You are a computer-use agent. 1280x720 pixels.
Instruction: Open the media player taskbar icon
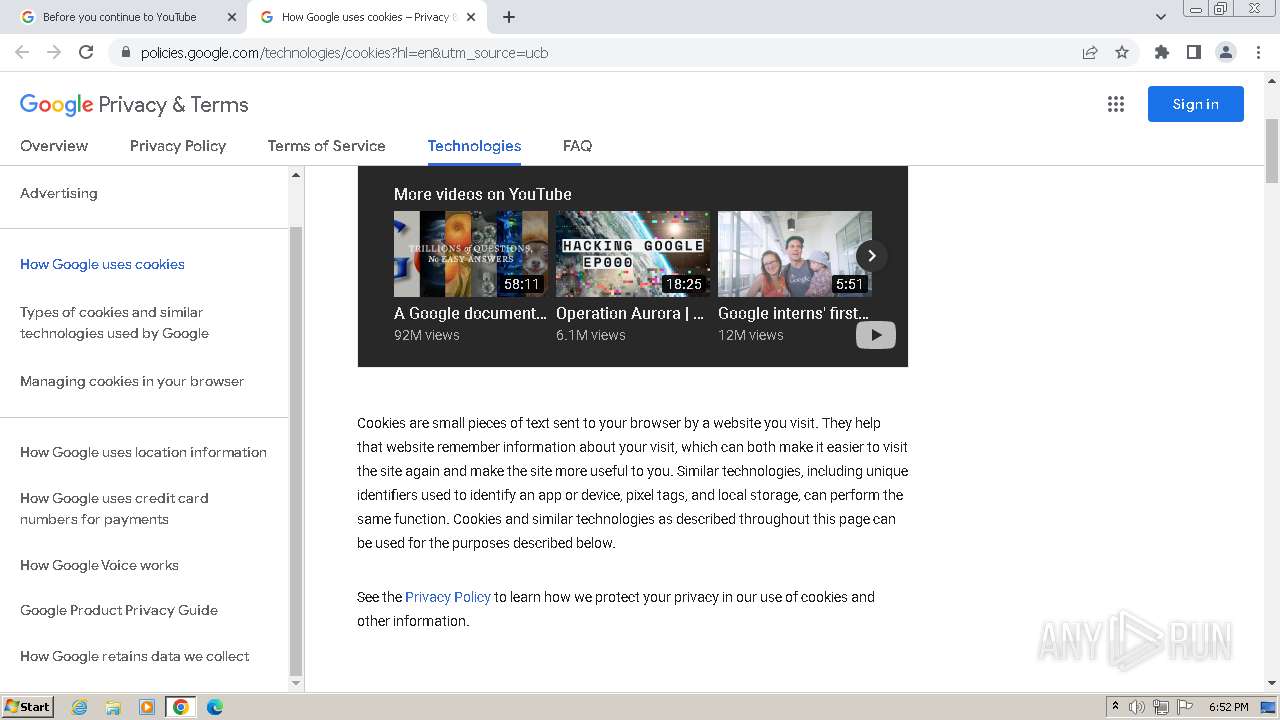point(147,707)
